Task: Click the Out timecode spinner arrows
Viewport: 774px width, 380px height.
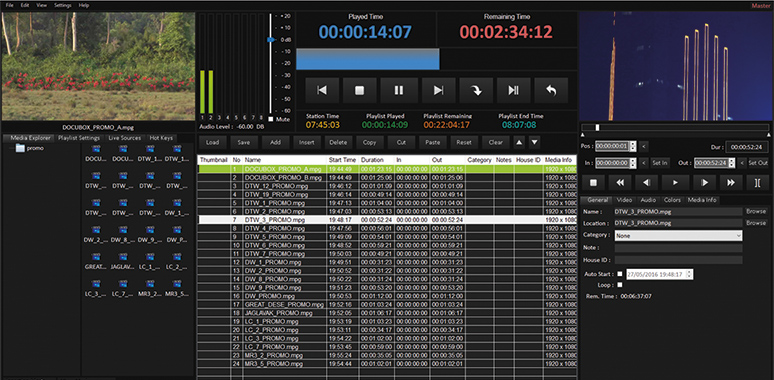Action: pyautogui.click(x=732, y=163)
